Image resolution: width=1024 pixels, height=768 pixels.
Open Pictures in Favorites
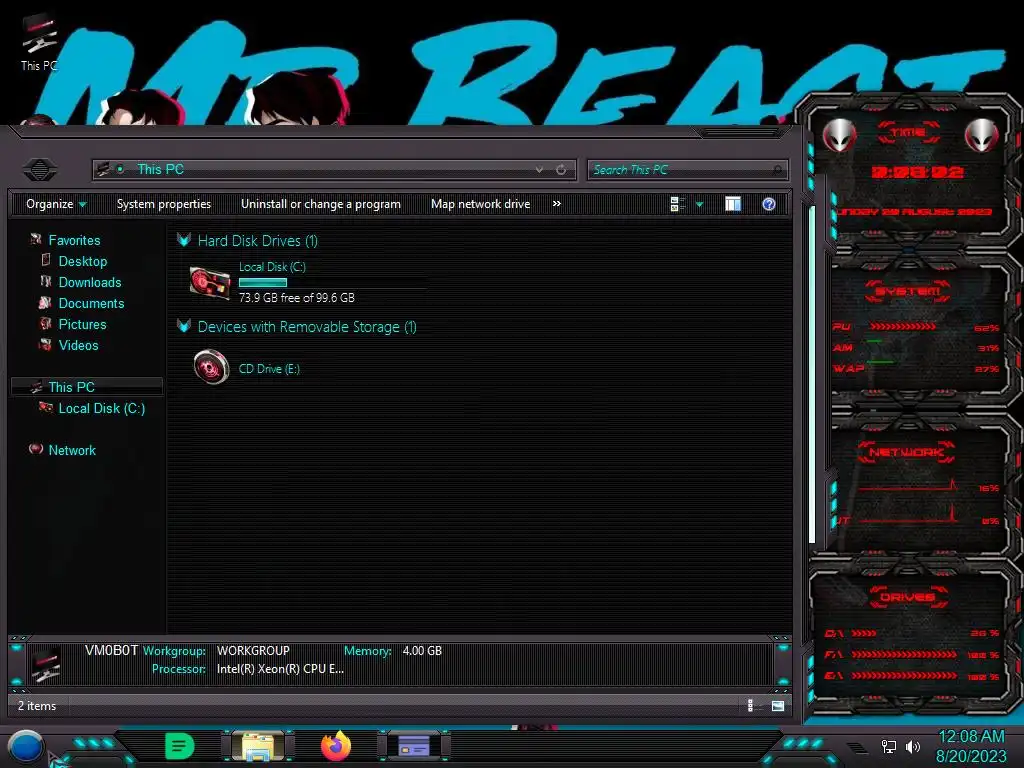click(82, 324)
